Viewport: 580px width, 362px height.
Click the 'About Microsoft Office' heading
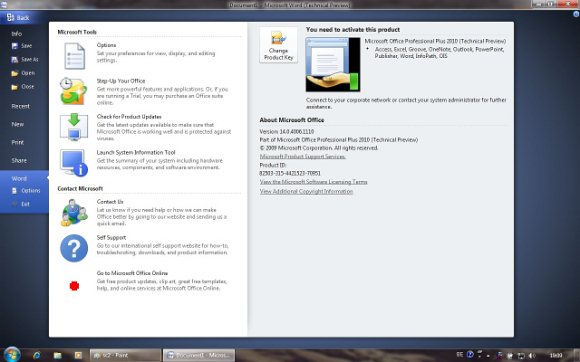coord(292,120)
